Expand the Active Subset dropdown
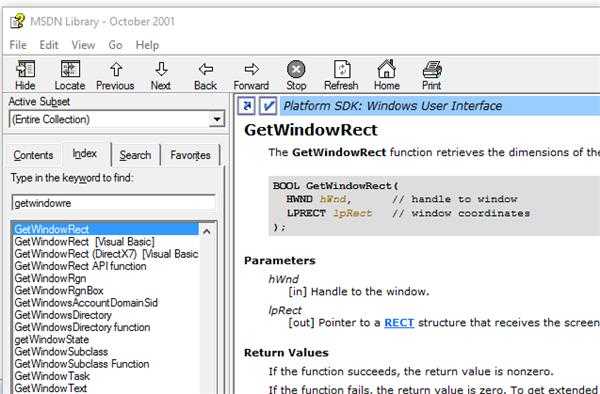 [217, 119]
